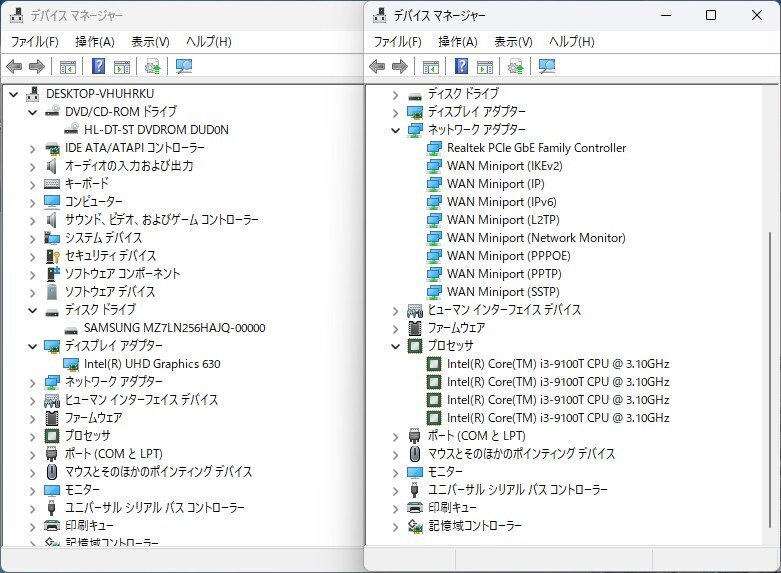Click help icon in right window toolbar

(462, 66)
